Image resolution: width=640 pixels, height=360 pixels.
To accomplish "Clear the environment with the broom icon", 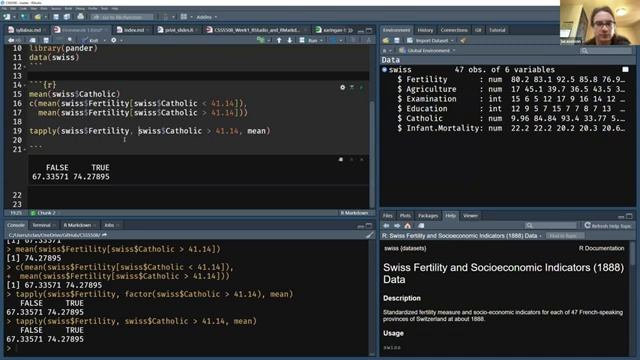I will click(x=463, y=40).
